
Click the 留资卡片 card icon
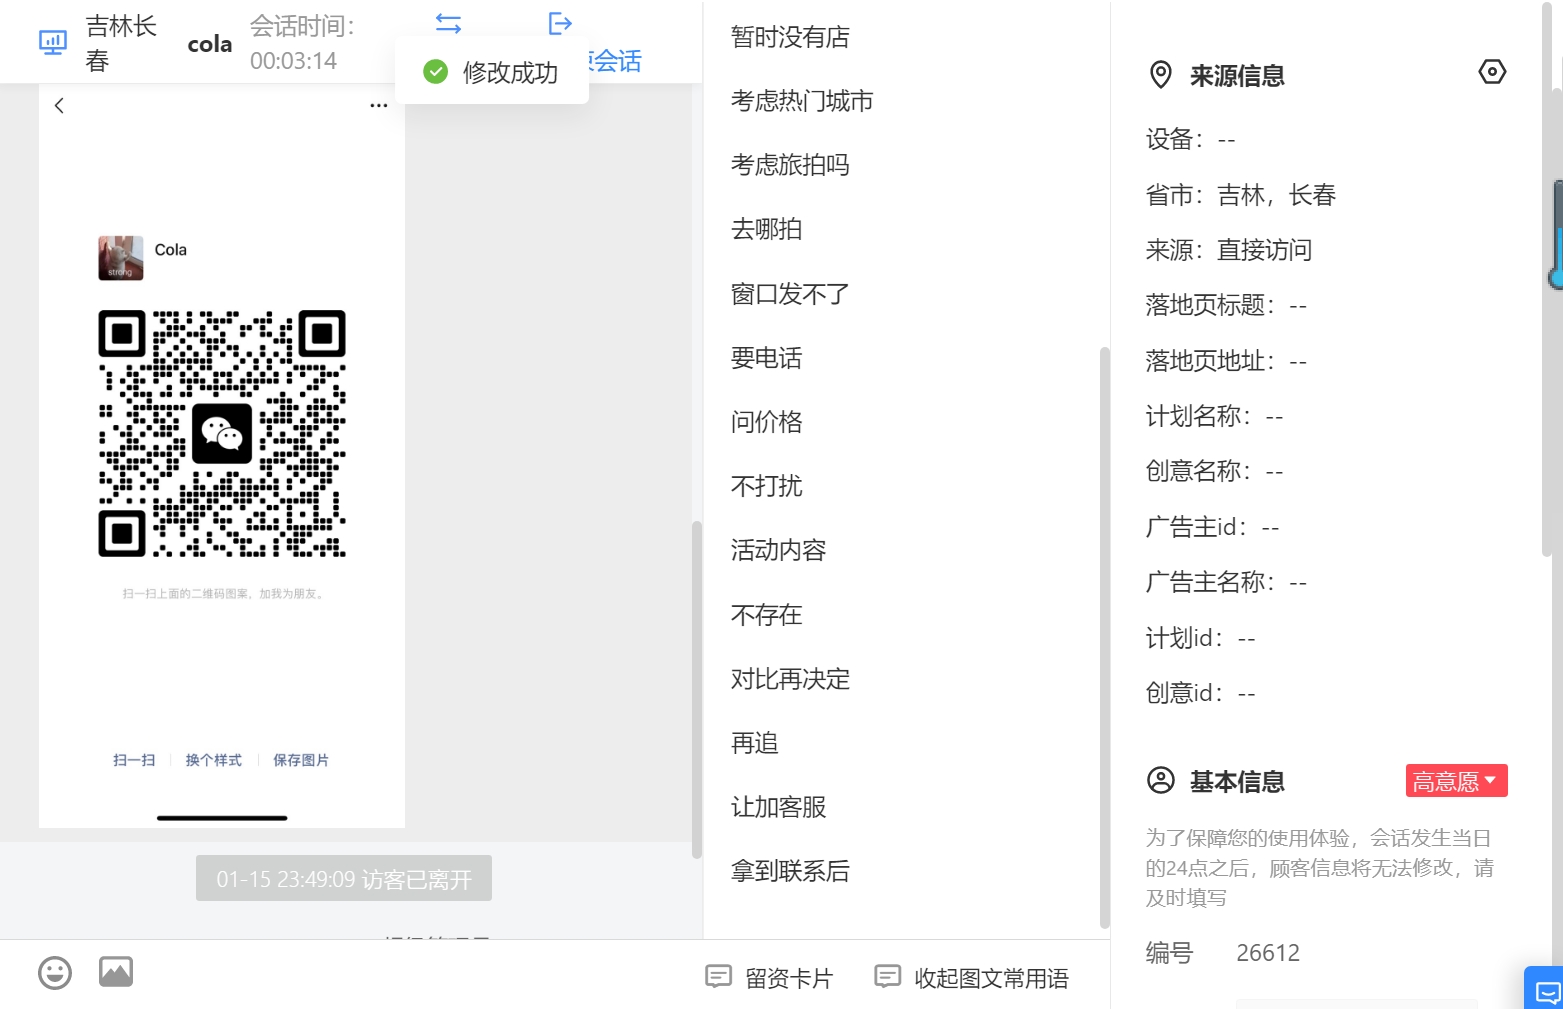pyautogui.click(x=718, y=976)
